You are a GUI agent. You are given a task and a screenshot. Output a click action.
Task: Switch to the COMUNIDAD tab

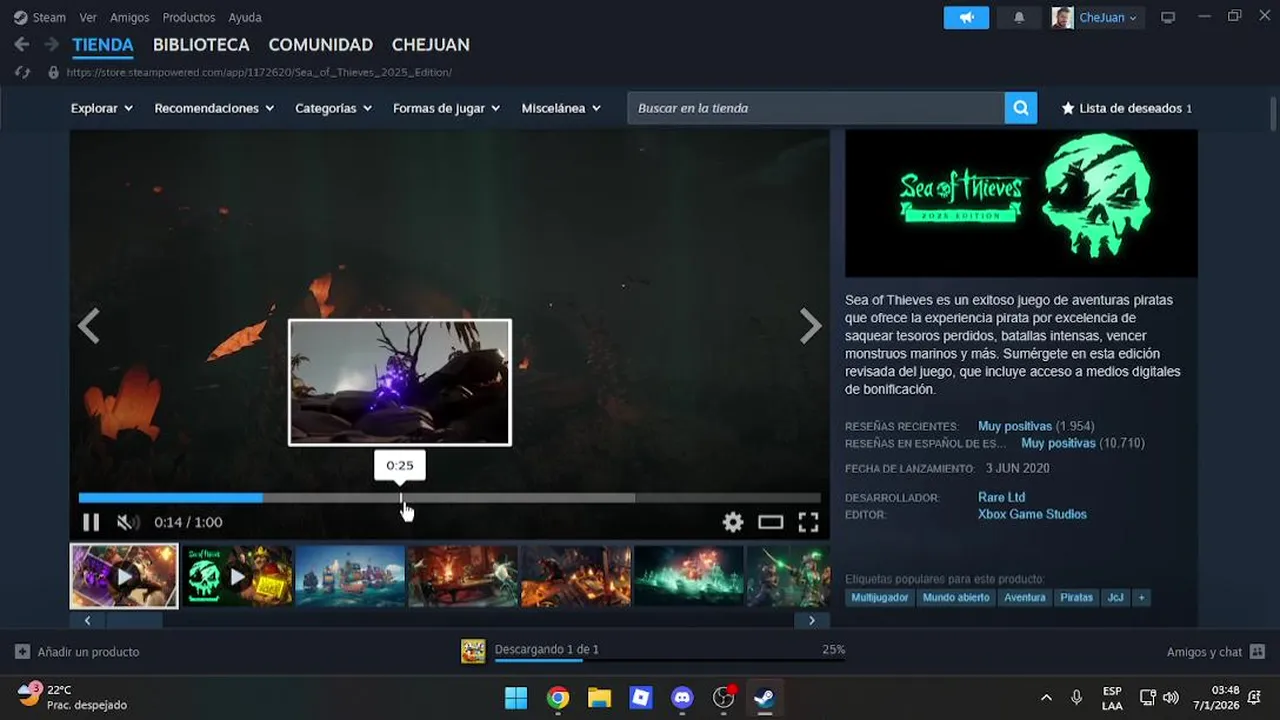point(321,45)
